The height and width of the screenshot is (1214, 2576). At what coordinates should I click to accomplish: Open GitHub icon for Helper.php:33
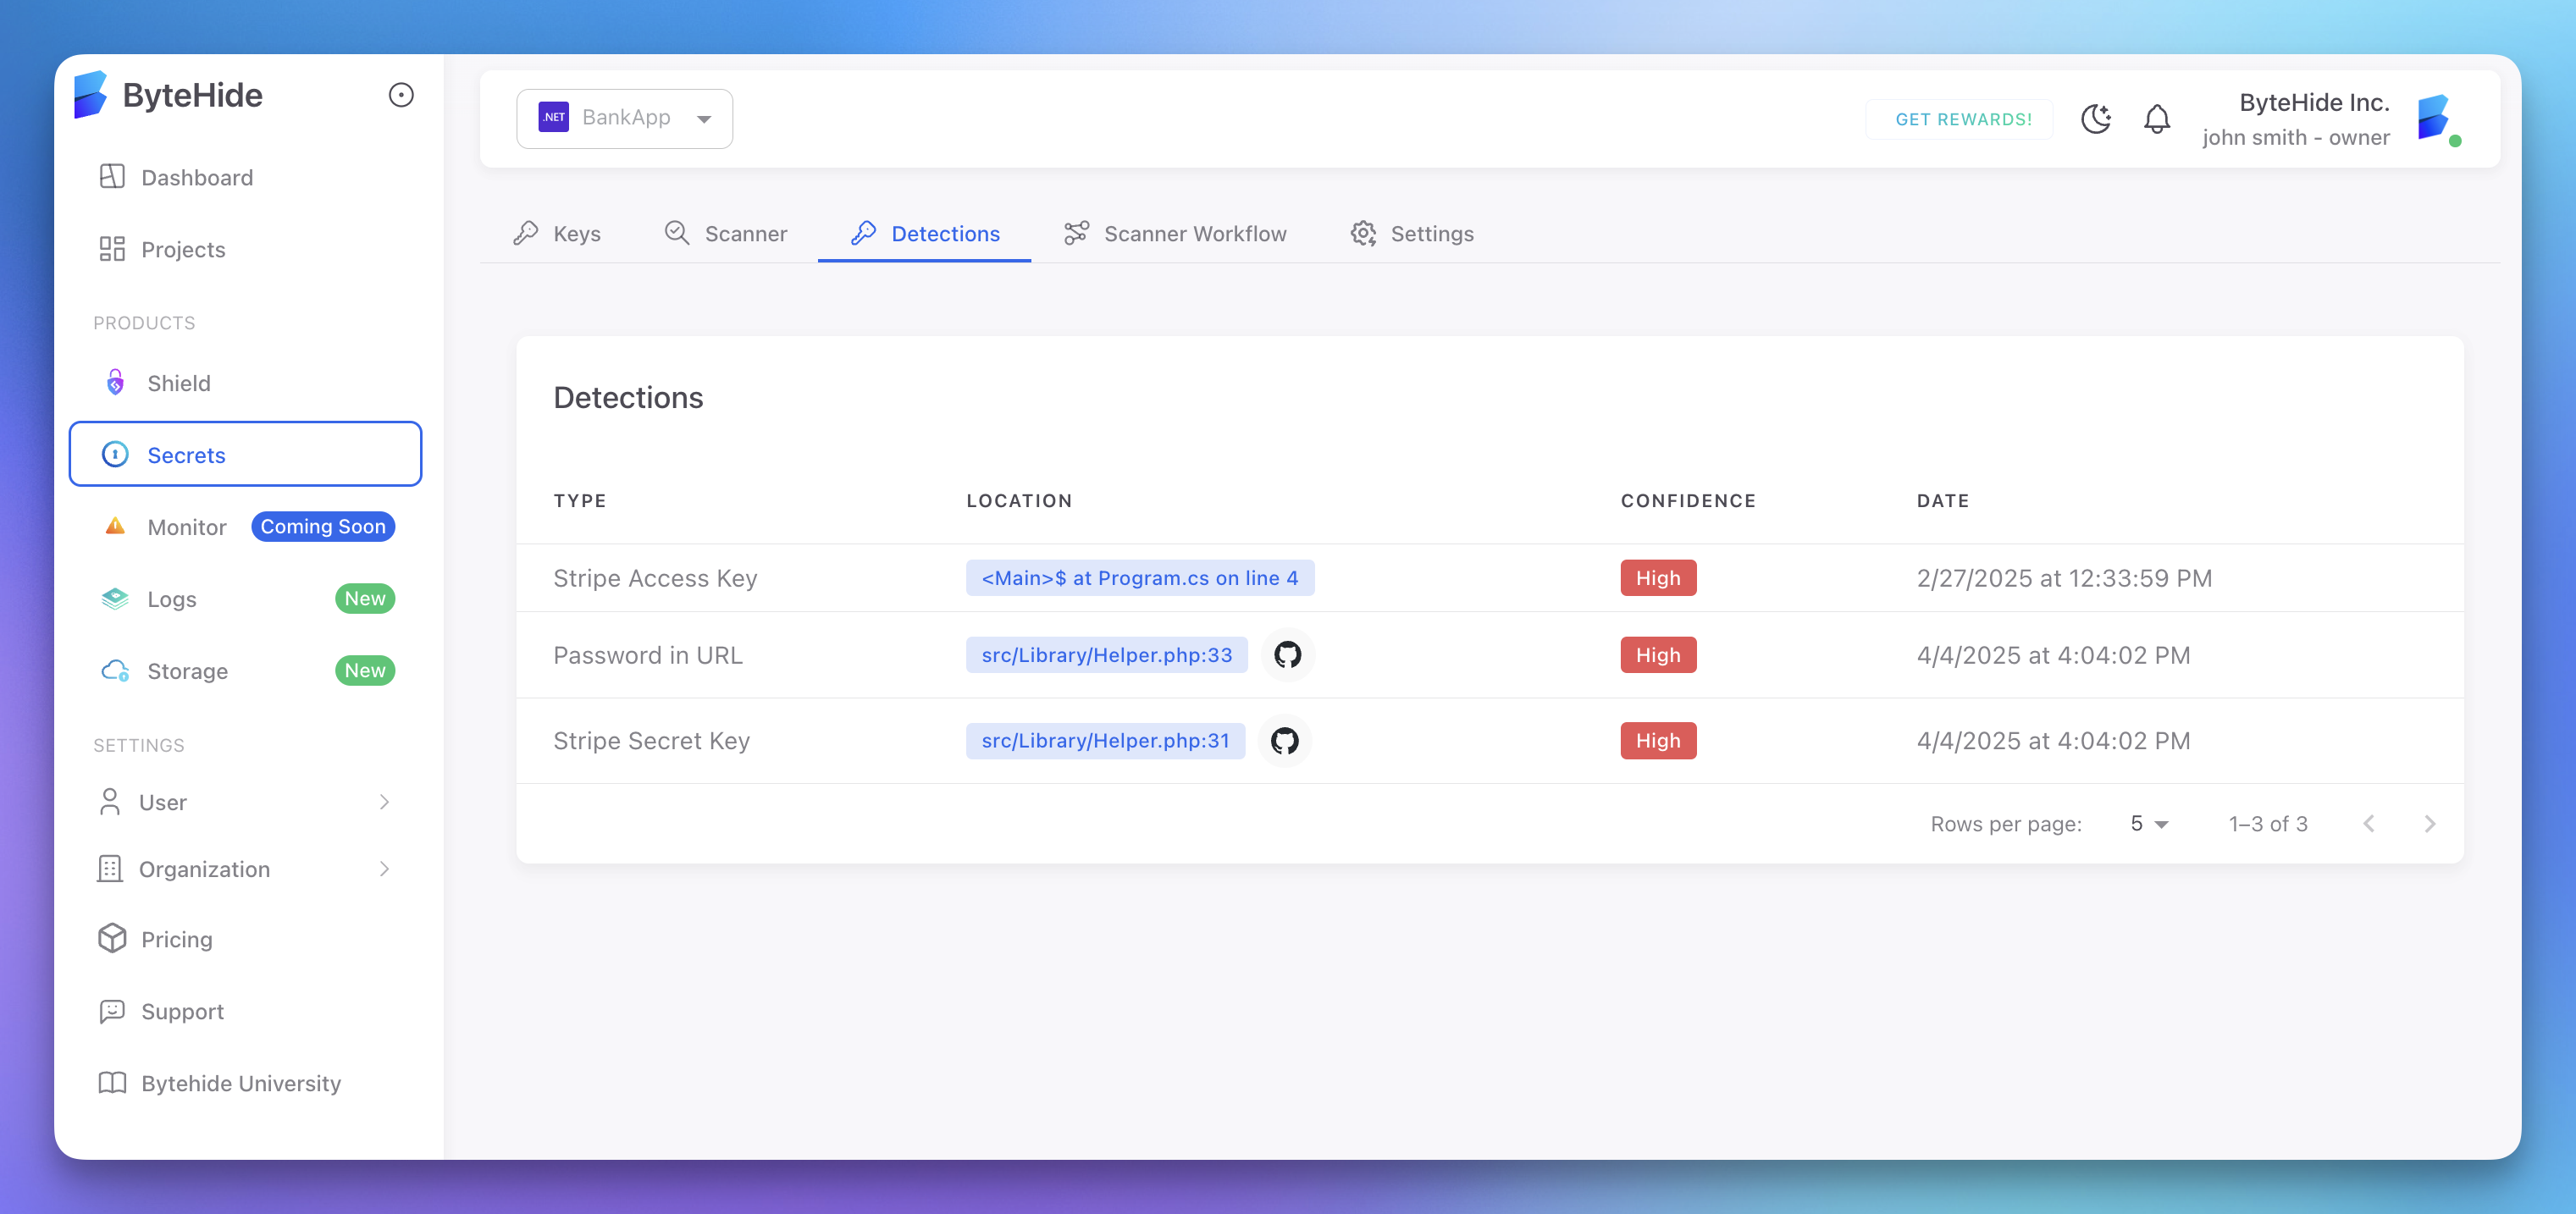pos(1287,655)
